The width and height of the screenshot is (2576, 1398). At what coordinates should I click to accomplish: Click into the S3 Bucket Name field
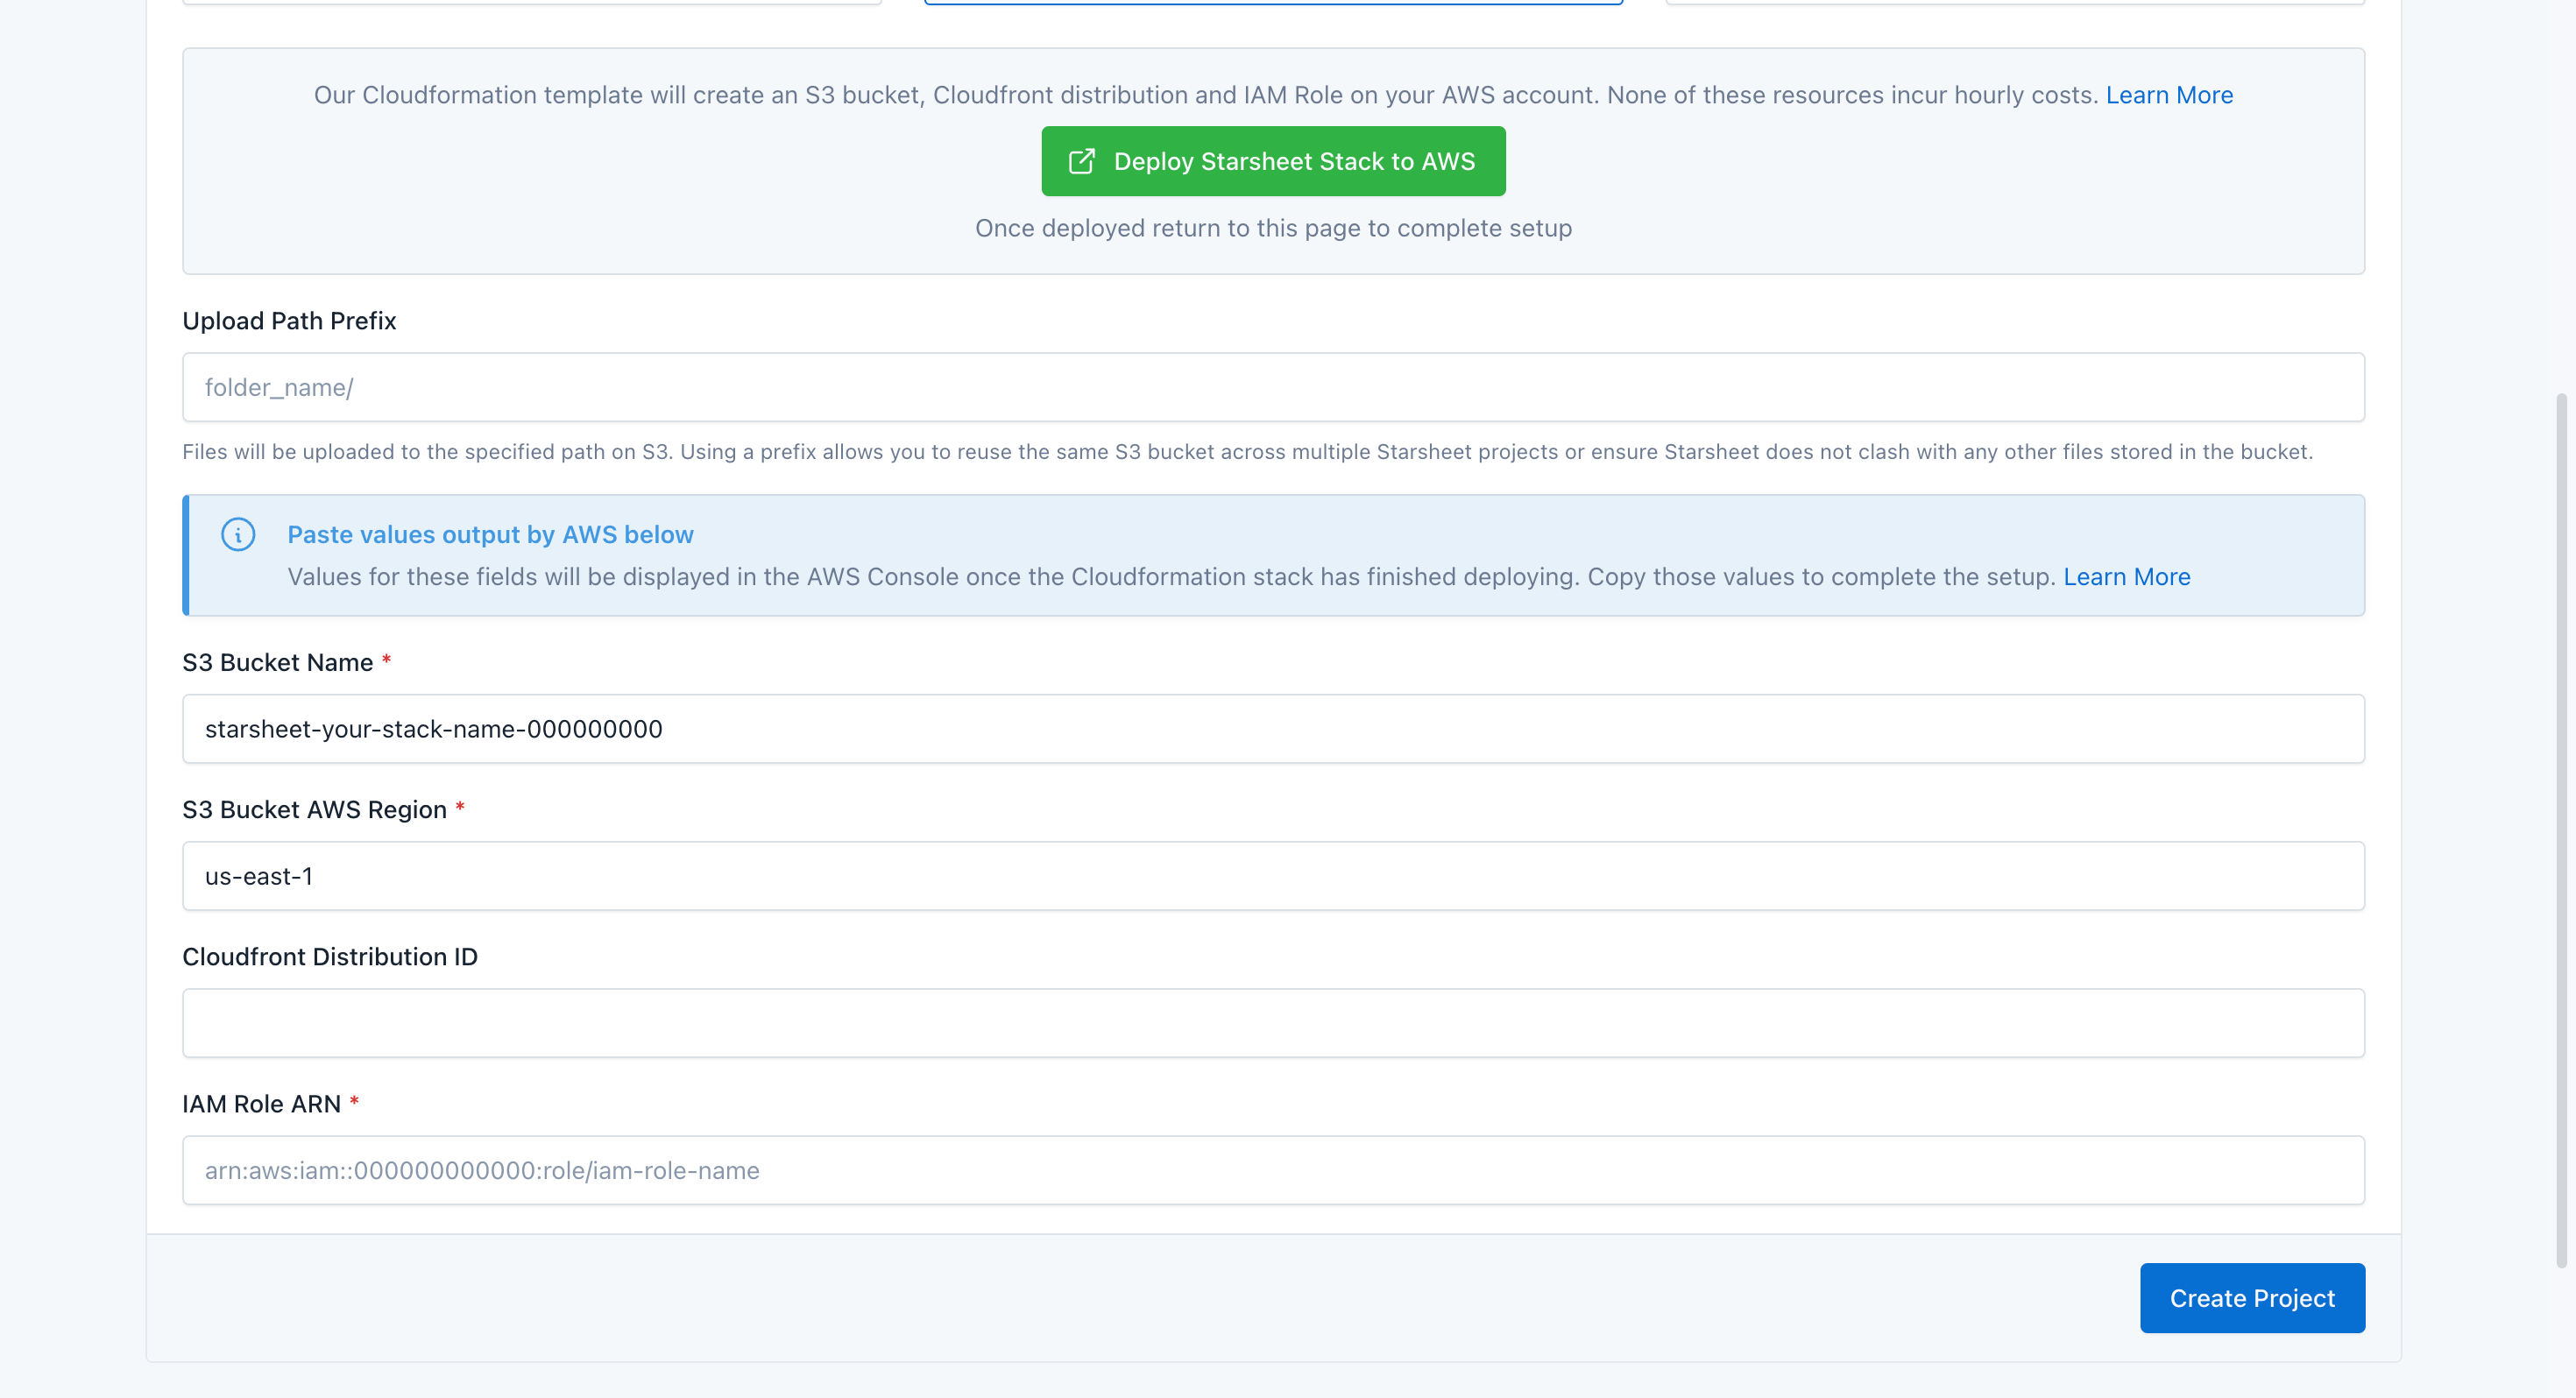point(1272,729)
